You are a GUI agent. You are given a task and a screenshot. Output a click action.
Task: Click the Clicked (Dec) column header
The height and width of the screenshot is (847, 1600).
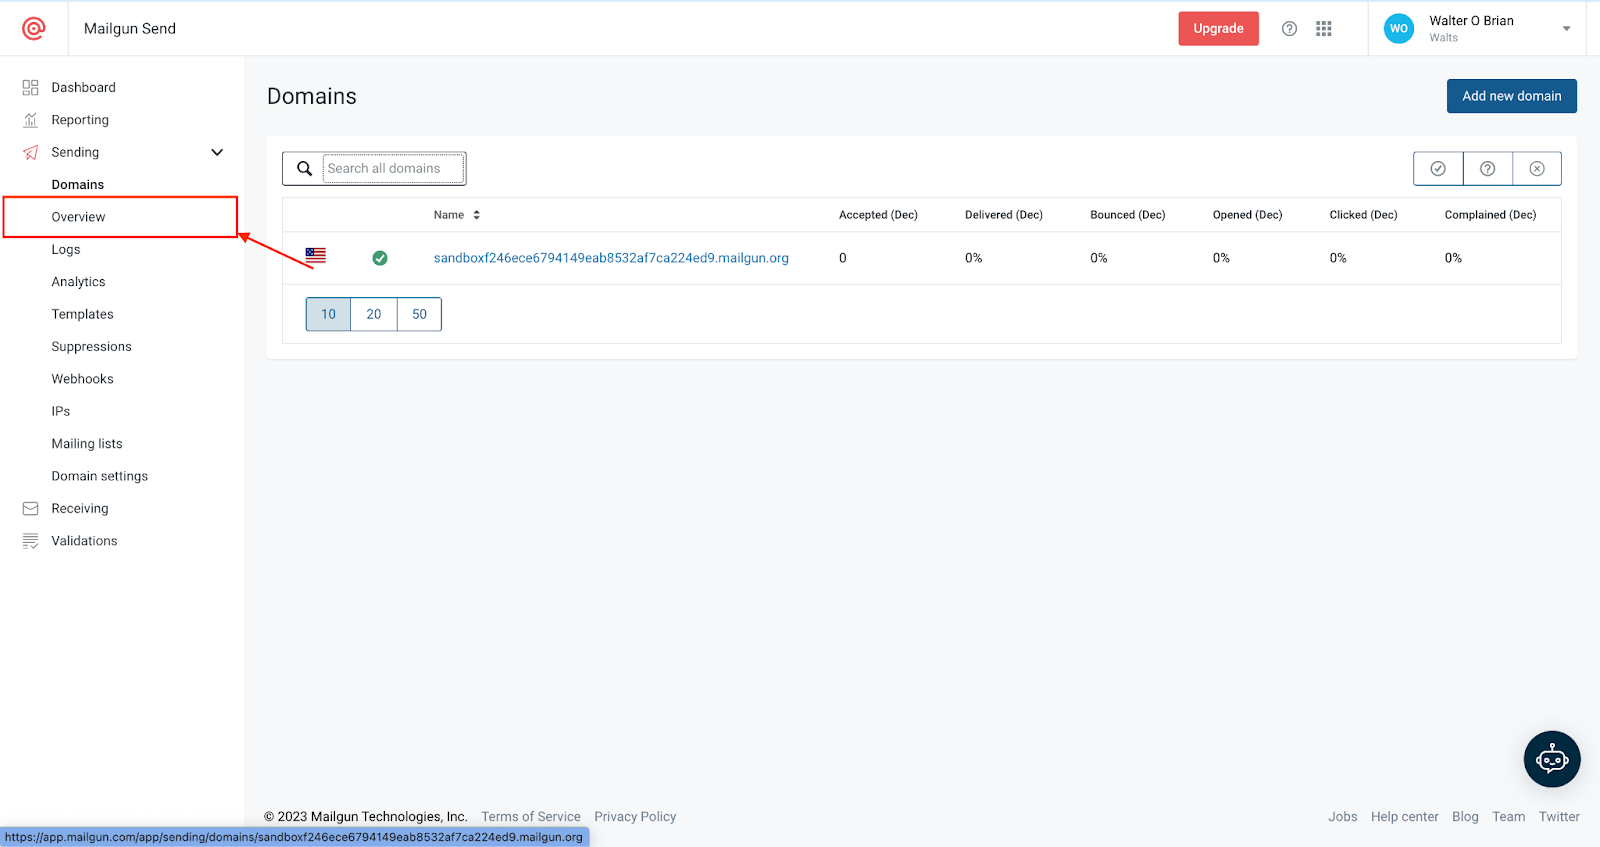point(1364,215)
